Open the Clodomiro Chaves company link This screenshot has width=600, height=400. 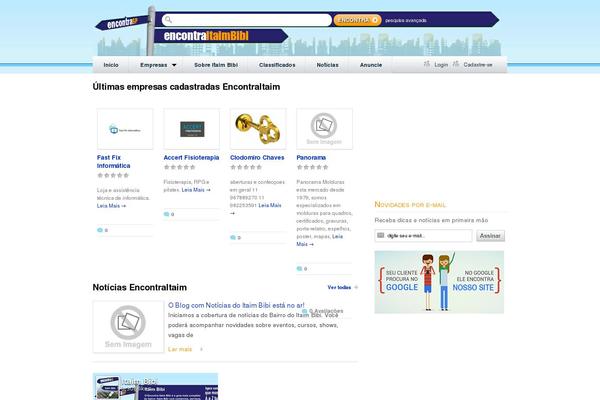click(257, 157)
